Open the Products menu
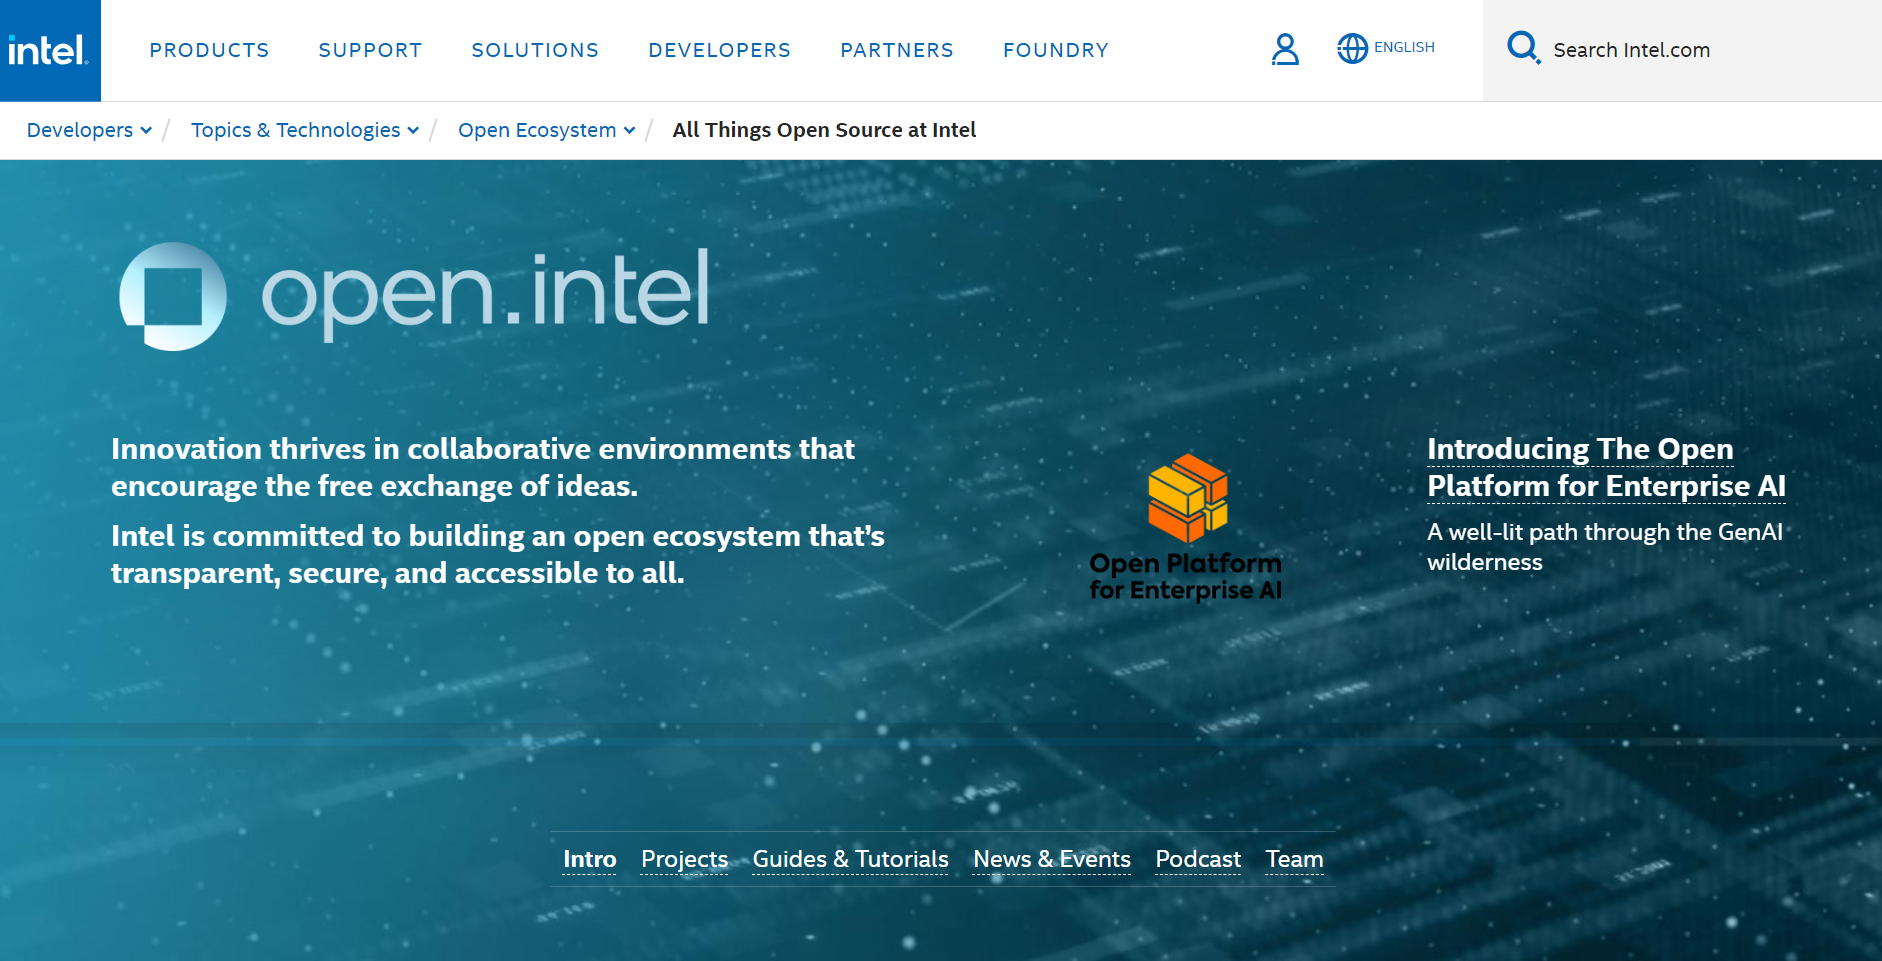The height and width of the screenshot is (961, 1882). coord(209,50)
